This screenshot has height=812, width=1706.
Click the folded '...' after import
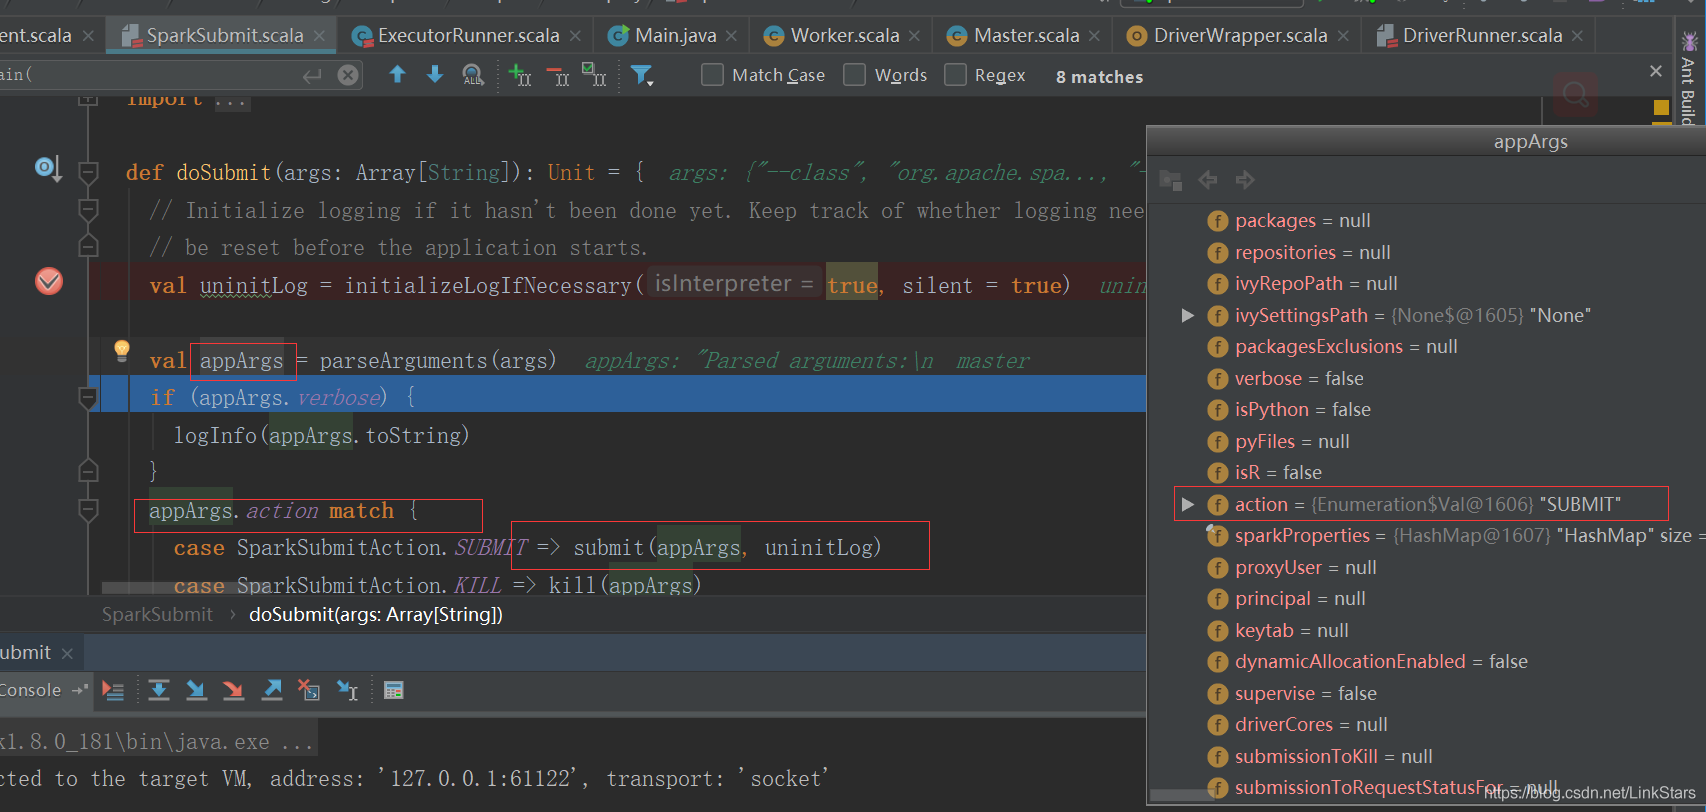point(230,100)
